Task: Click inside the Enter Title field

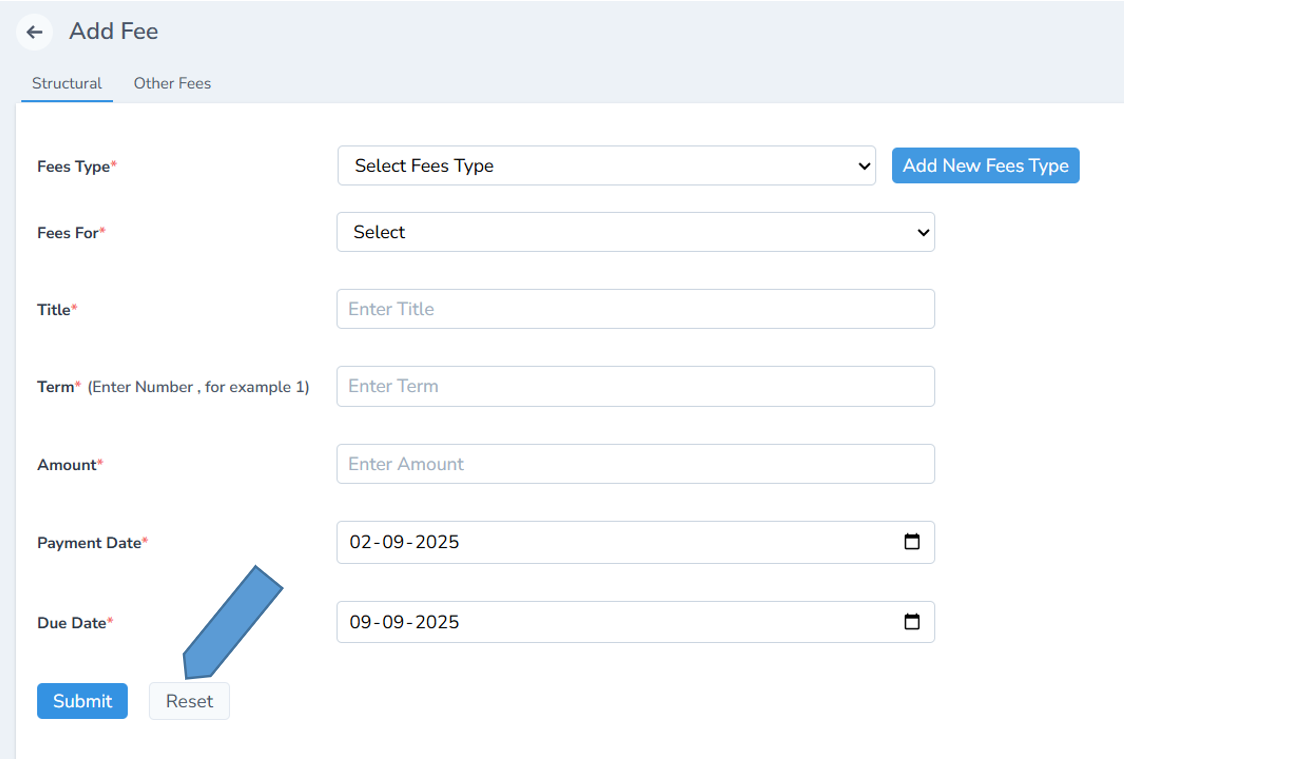Action: [x=635, y=308]
